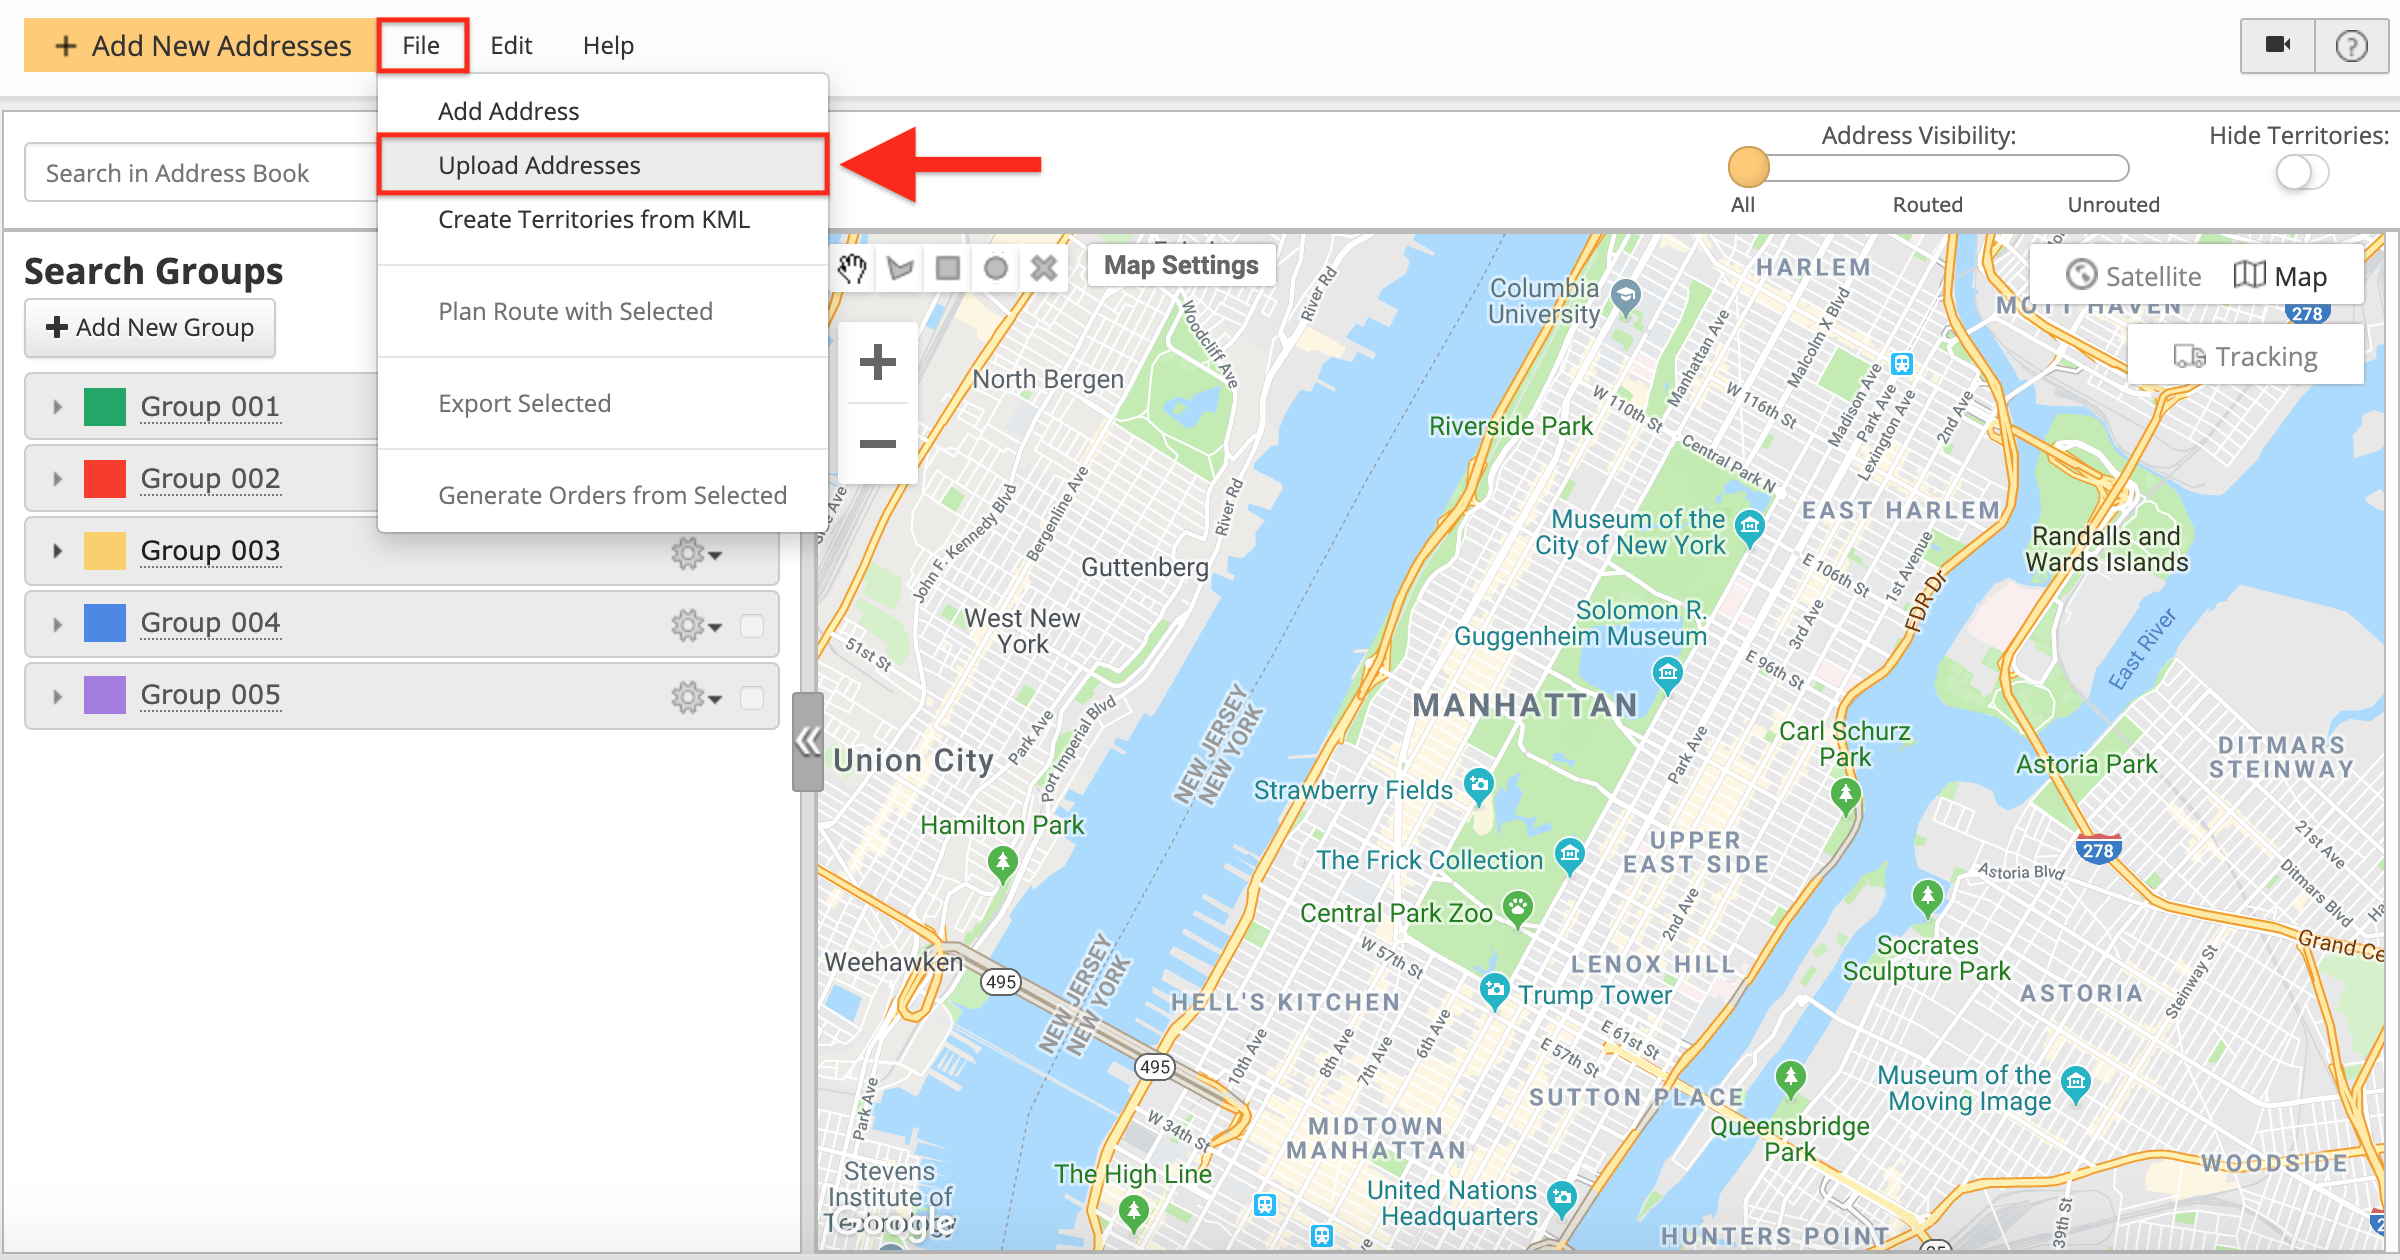Select the hand pan tool on map
The width and height of the screenshot is (2400, 1260).
pos(852,268)
